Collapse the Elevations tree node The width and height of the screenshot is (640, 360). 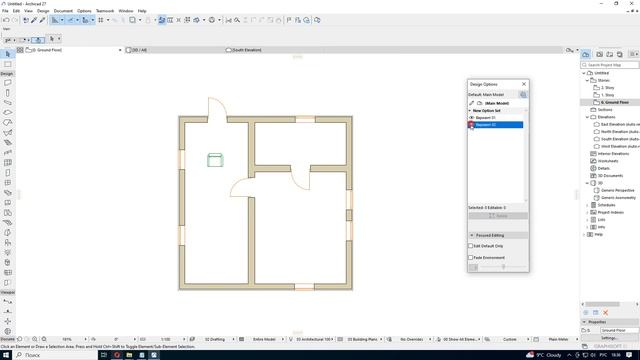tap(587, 117)
